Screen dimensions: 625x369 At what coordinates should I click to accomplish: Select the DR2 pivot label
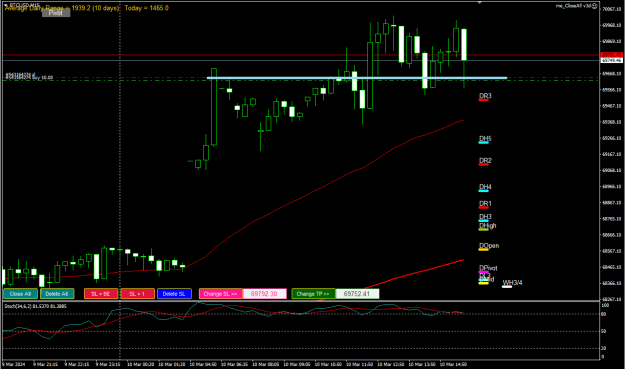[x=485, y=161]
